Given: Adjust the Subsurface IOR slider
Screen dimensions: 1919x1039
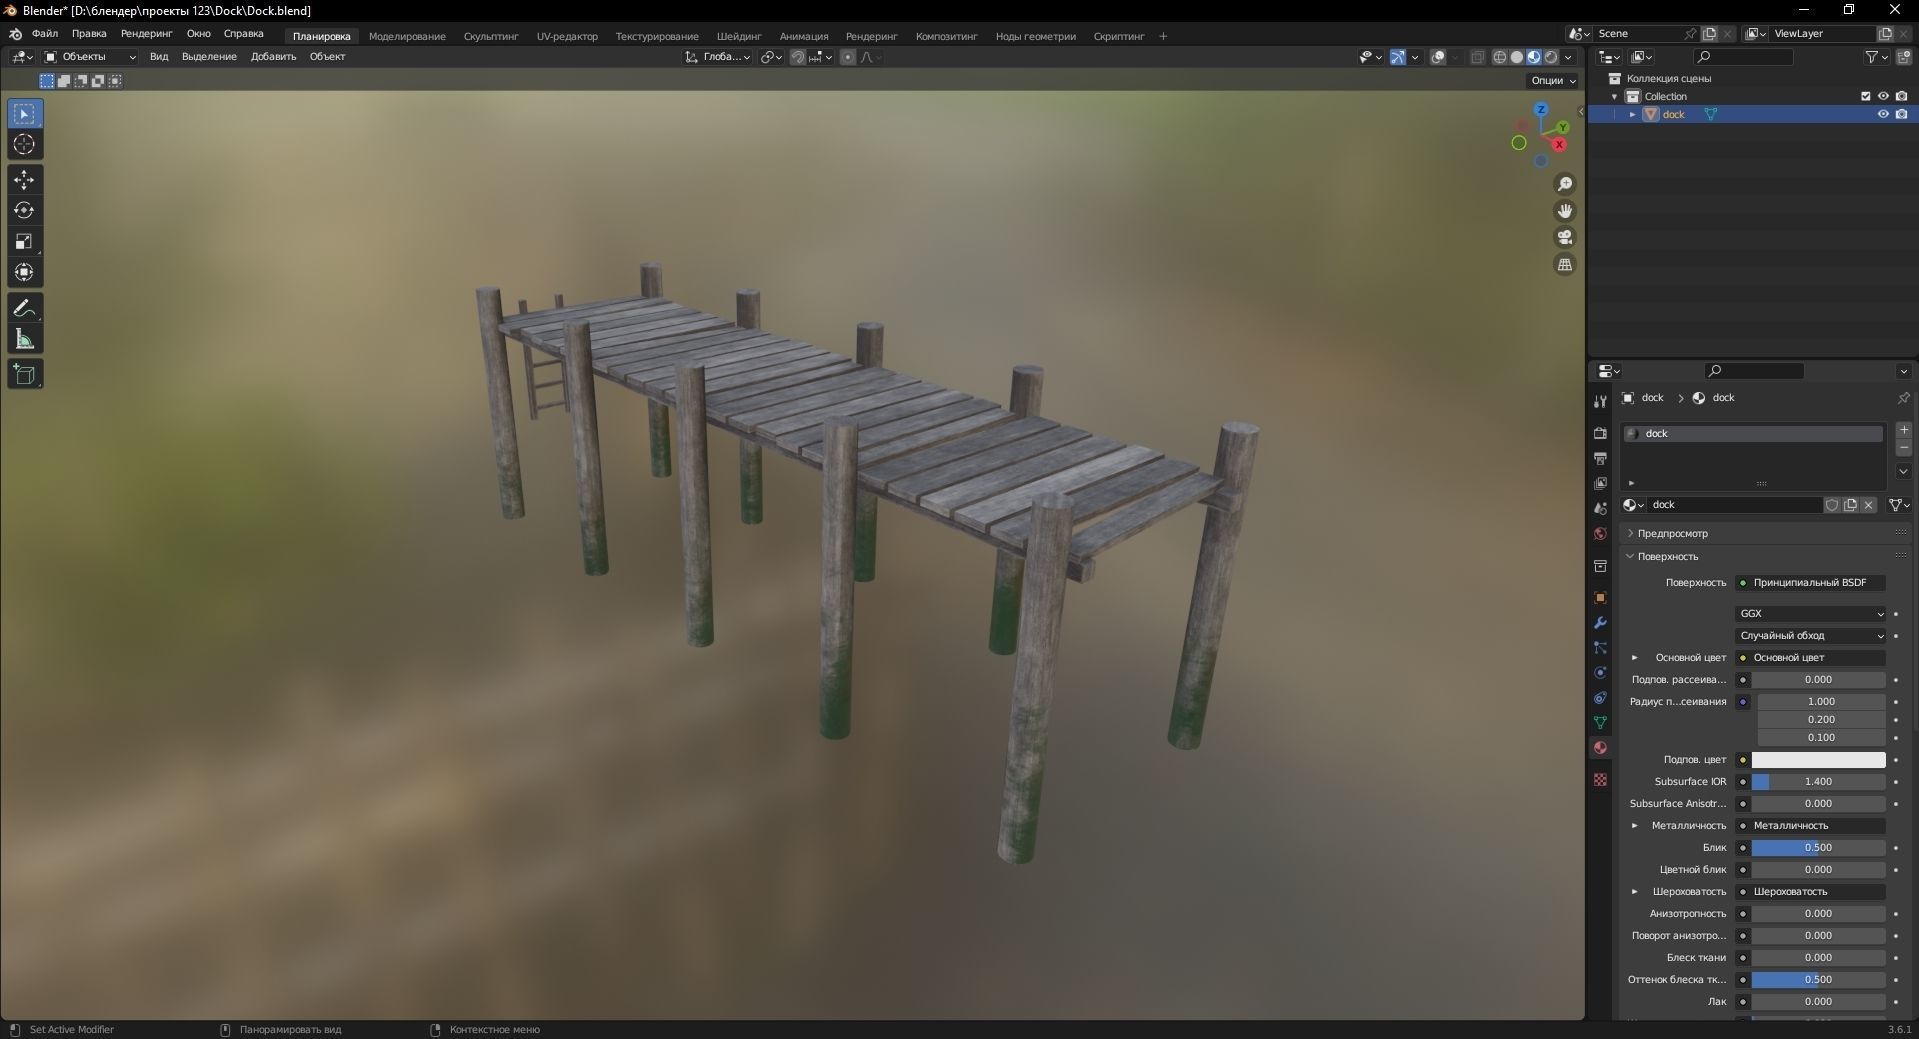Looking at the screenshot, I should (x=1818, y=782).
